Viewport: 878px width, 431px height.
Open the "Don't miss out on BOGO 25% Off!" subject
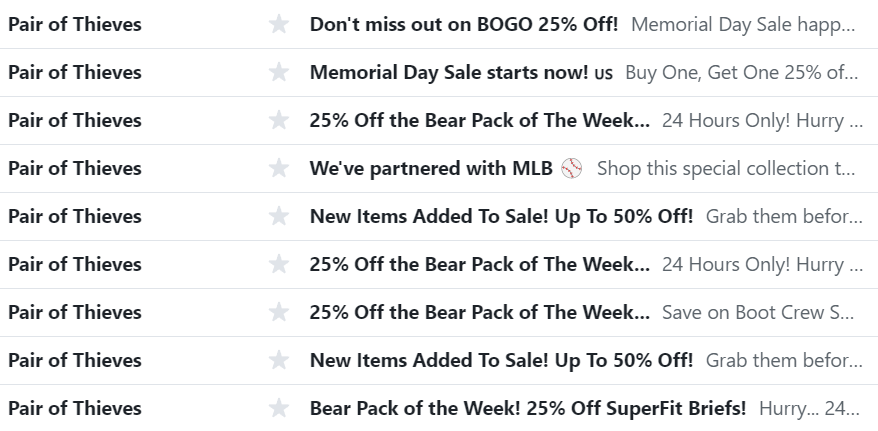point(463,24)
